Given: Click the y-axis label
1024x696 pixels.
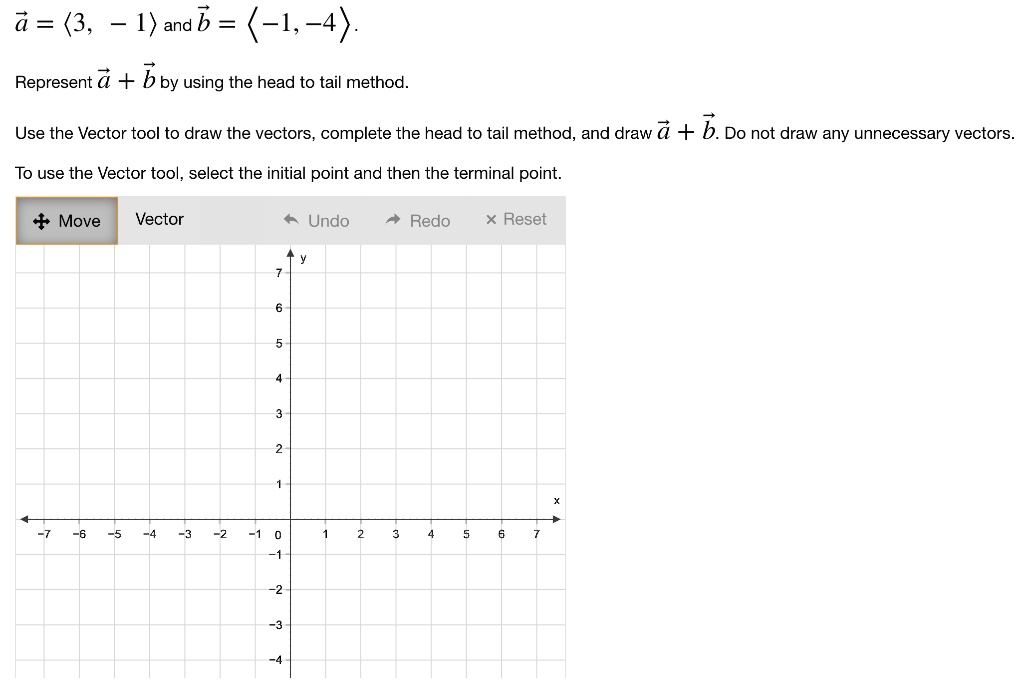Looking at the screenshot, I should (302, 257).
